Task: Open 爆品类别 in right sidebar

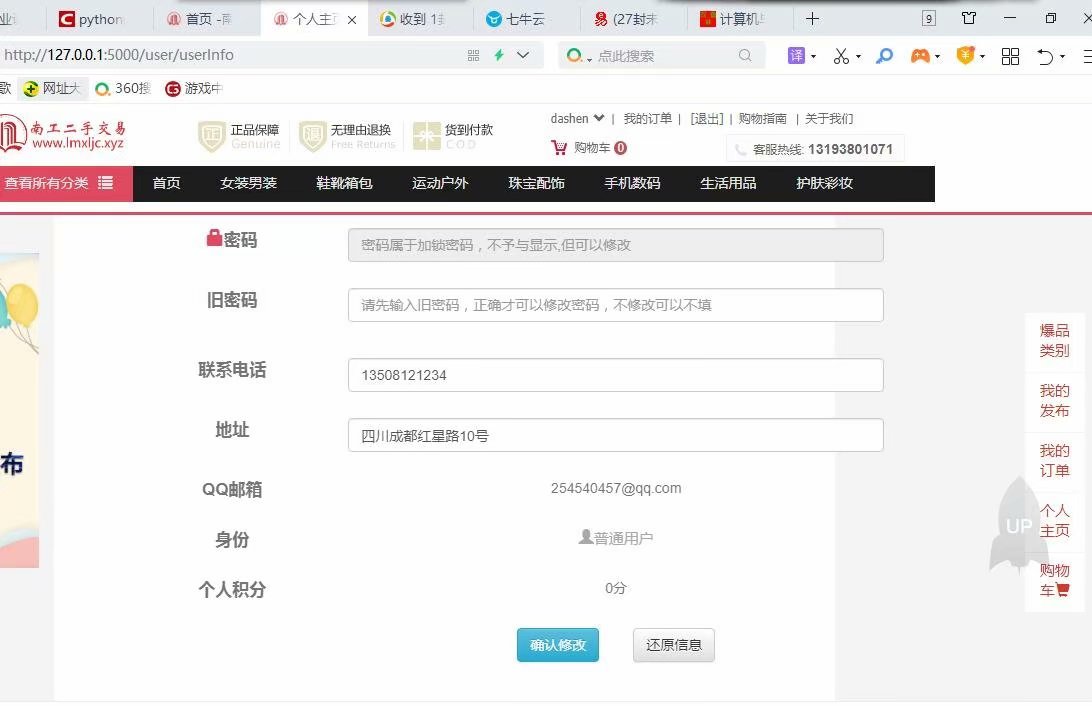Action: (1054, 340)
